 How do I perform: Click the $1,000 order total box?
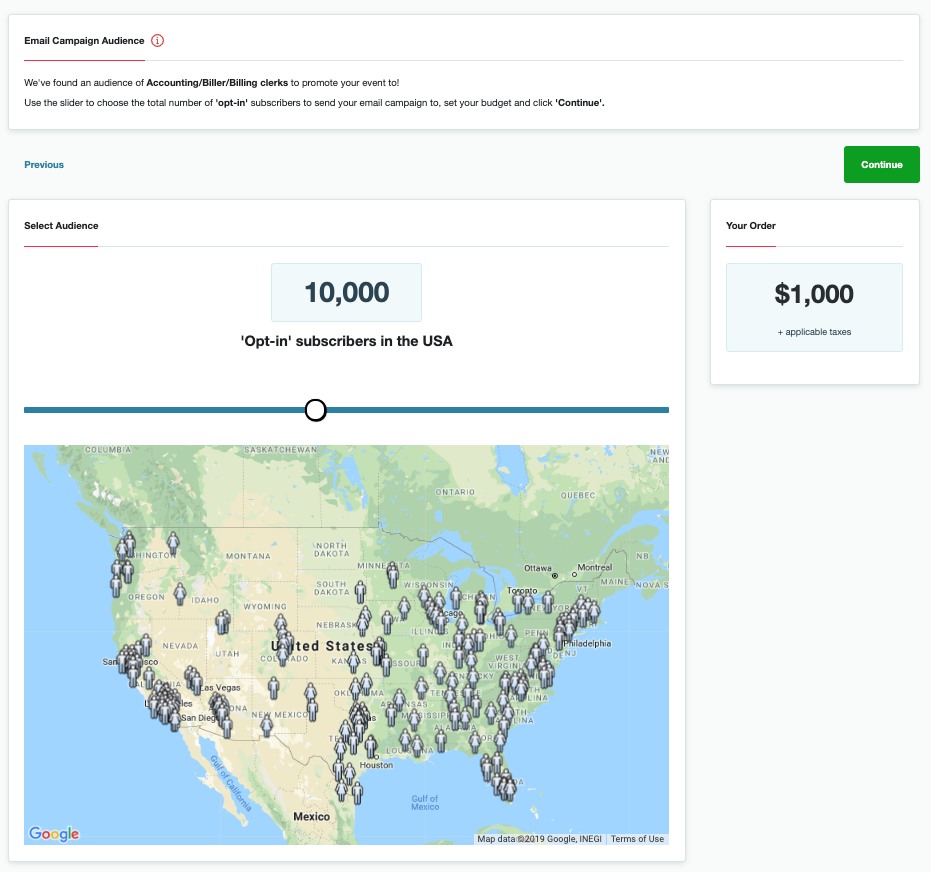click(814, 307)
